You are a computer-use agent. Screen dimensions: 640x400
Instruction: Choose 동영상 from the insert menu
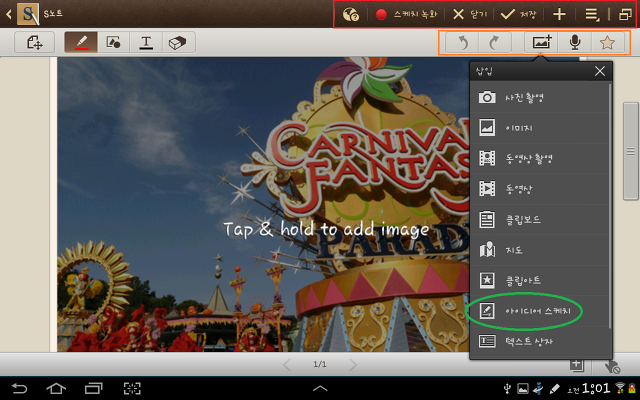point(540,189)
